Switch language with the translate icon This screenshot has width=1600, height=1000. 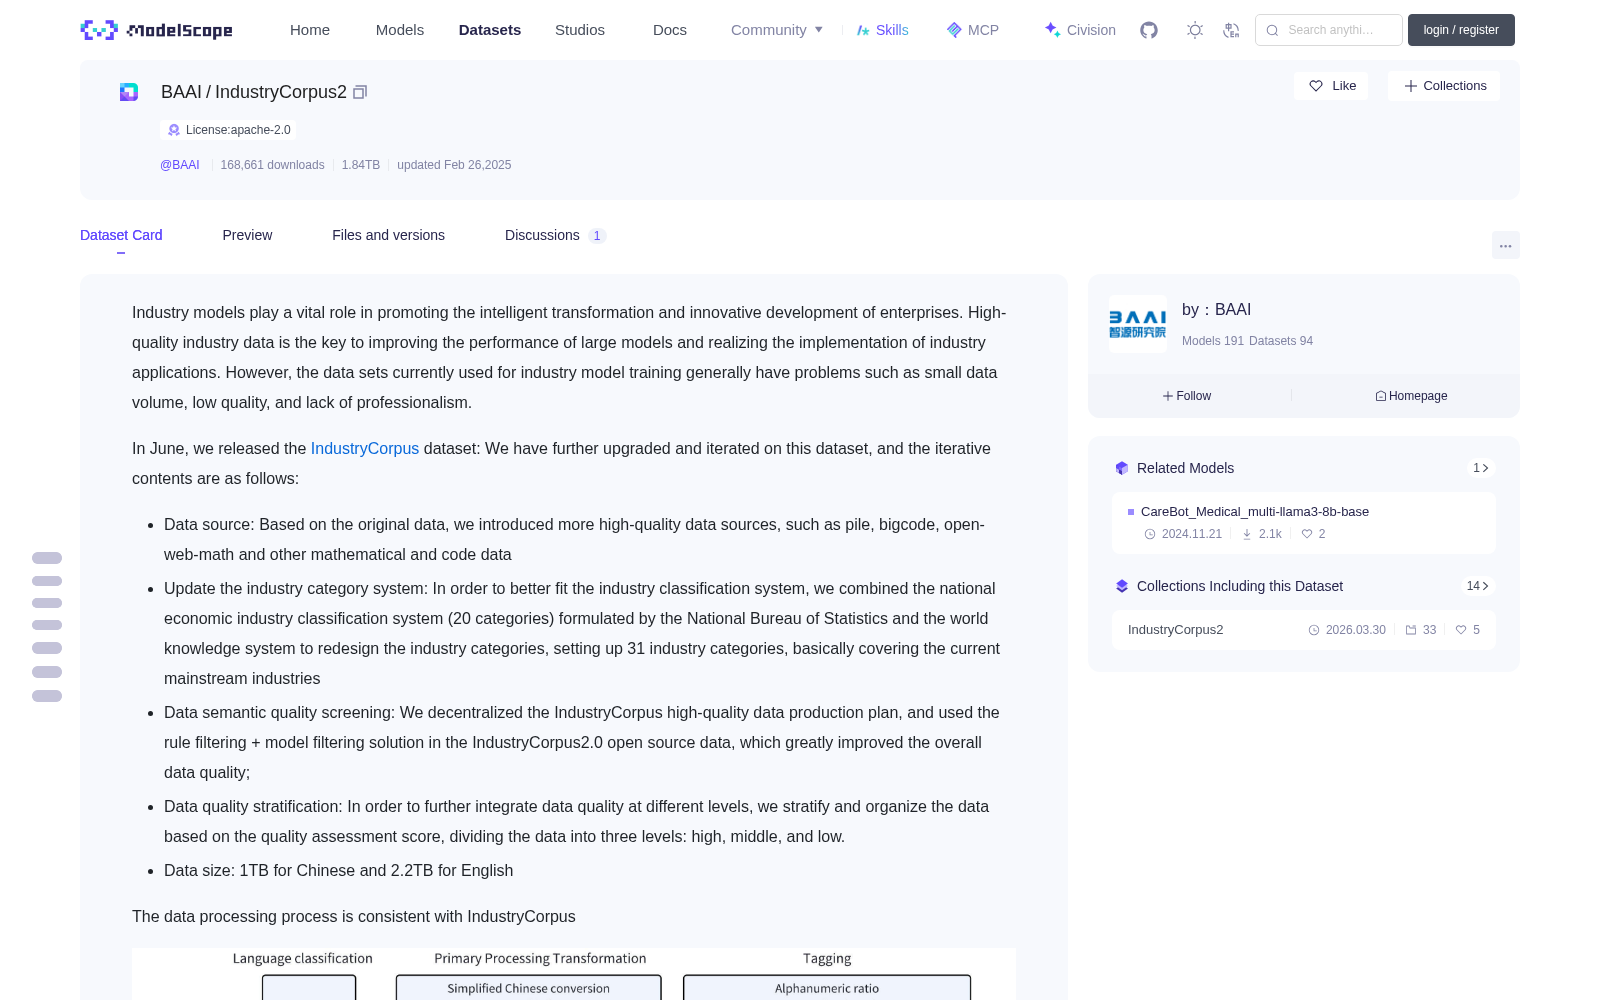(x=1231, y=30)
